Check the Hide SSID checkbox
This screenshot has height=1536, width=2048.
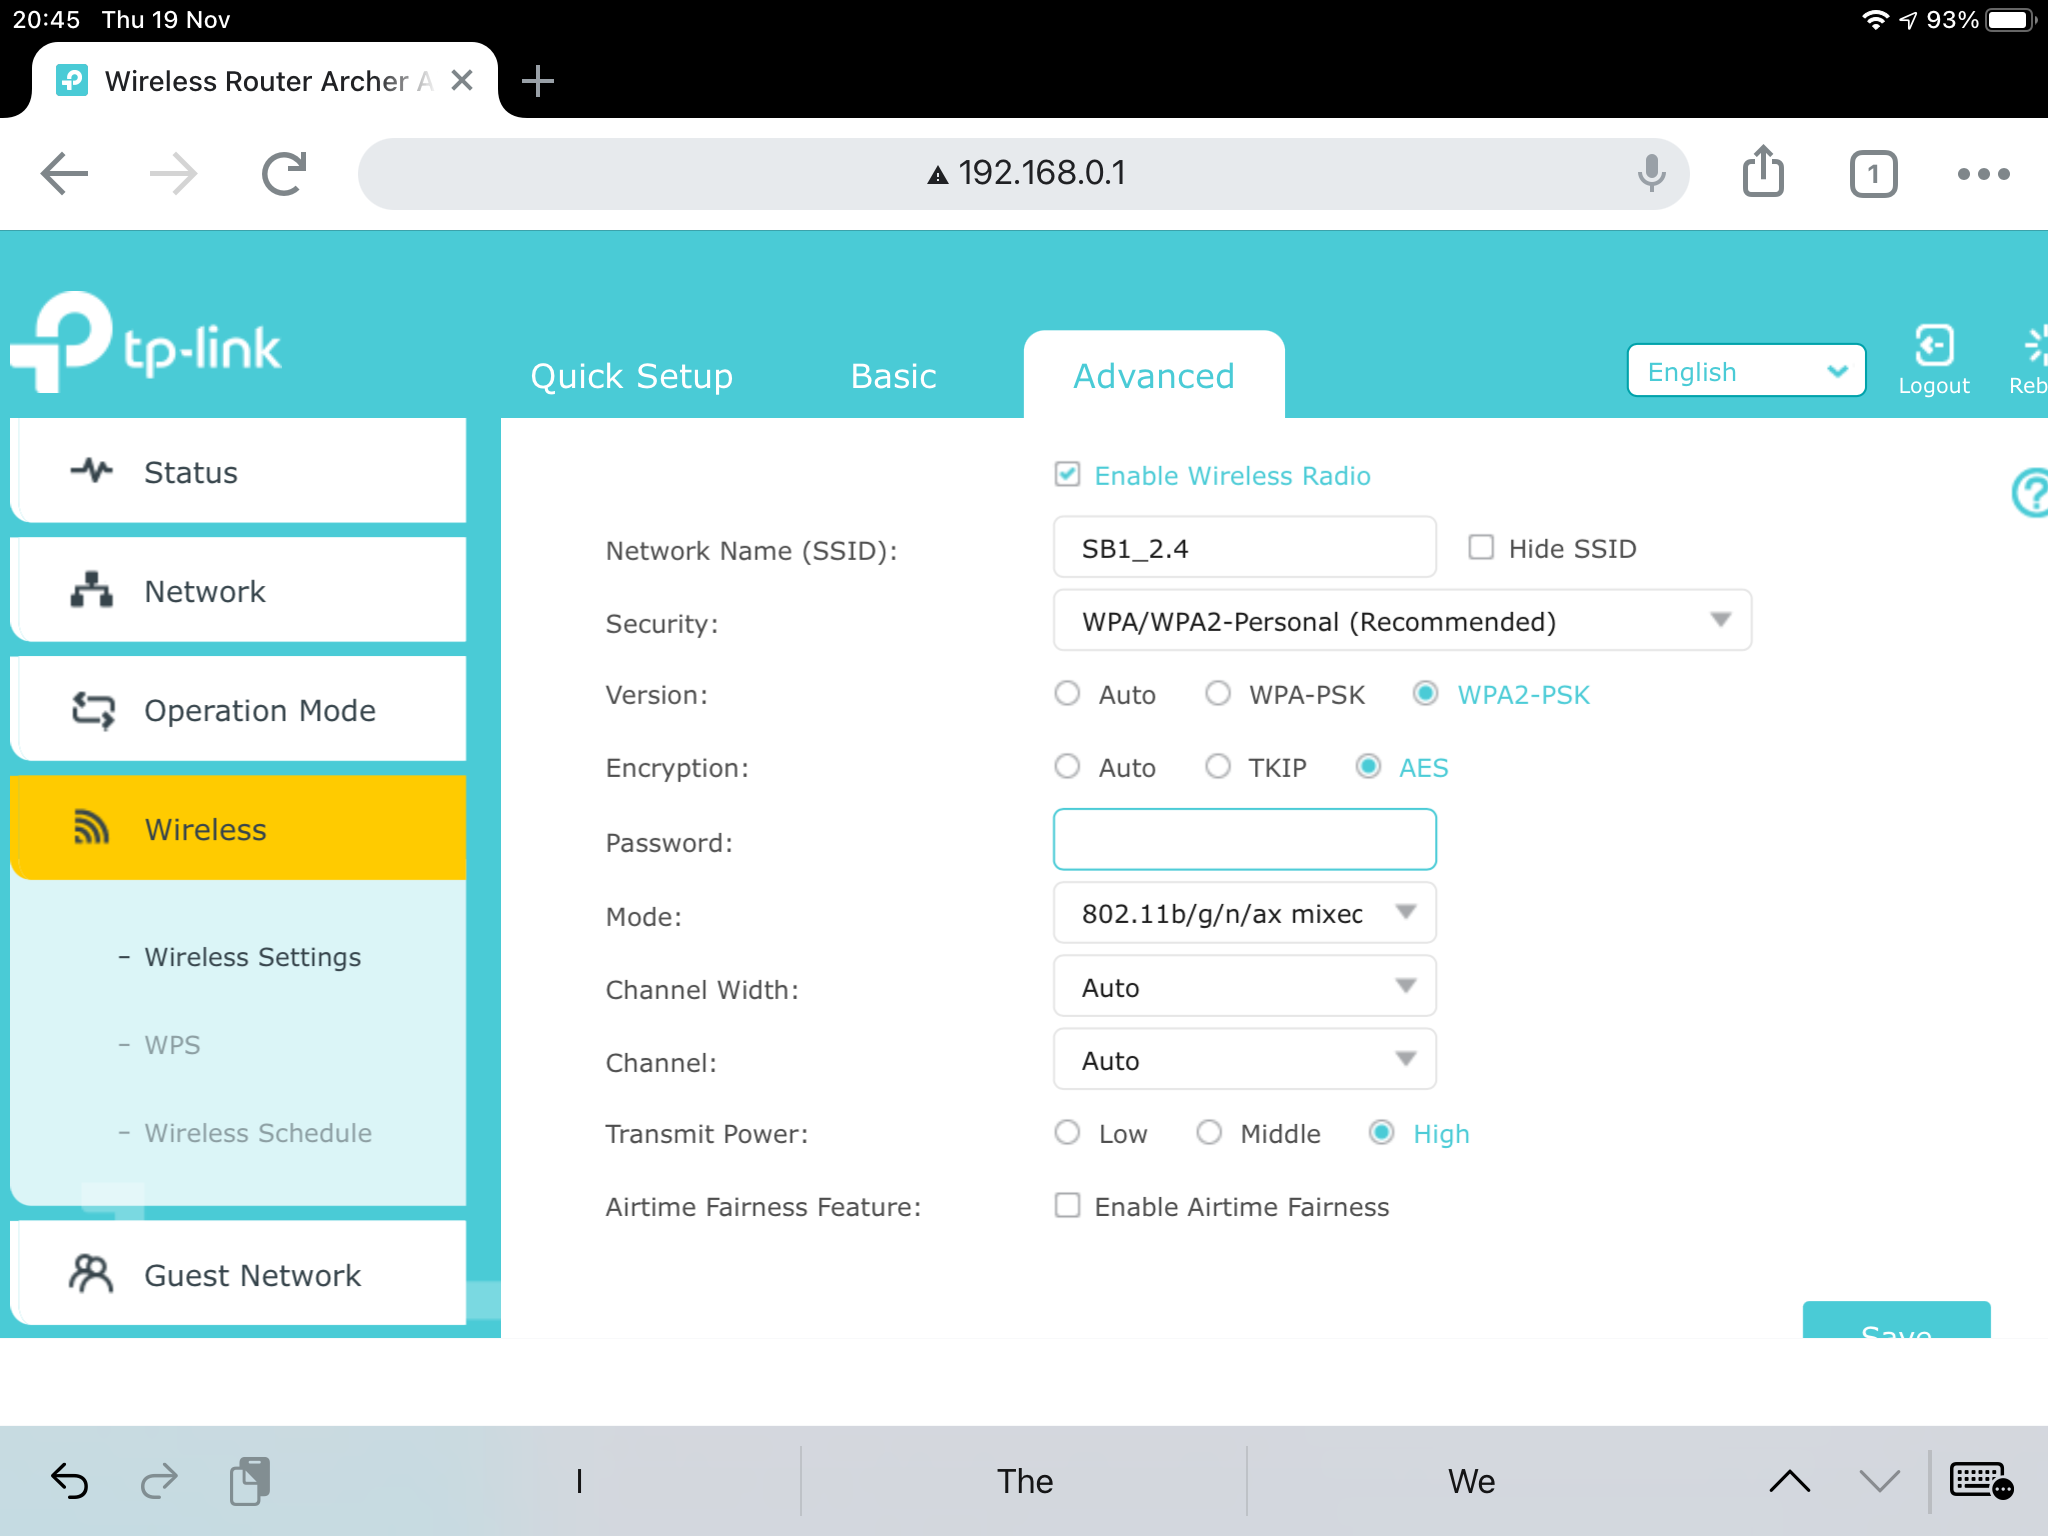tap(1481, 547)
